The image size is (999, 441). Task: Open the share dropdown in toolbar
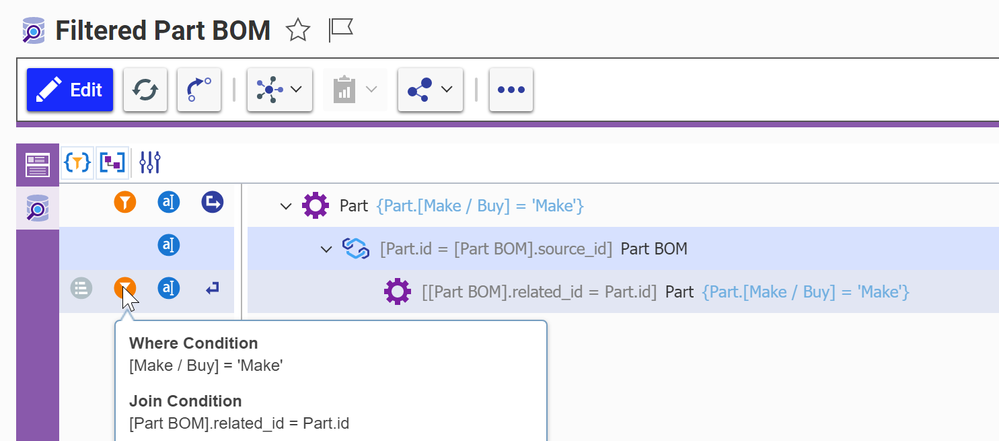[430, 90]
